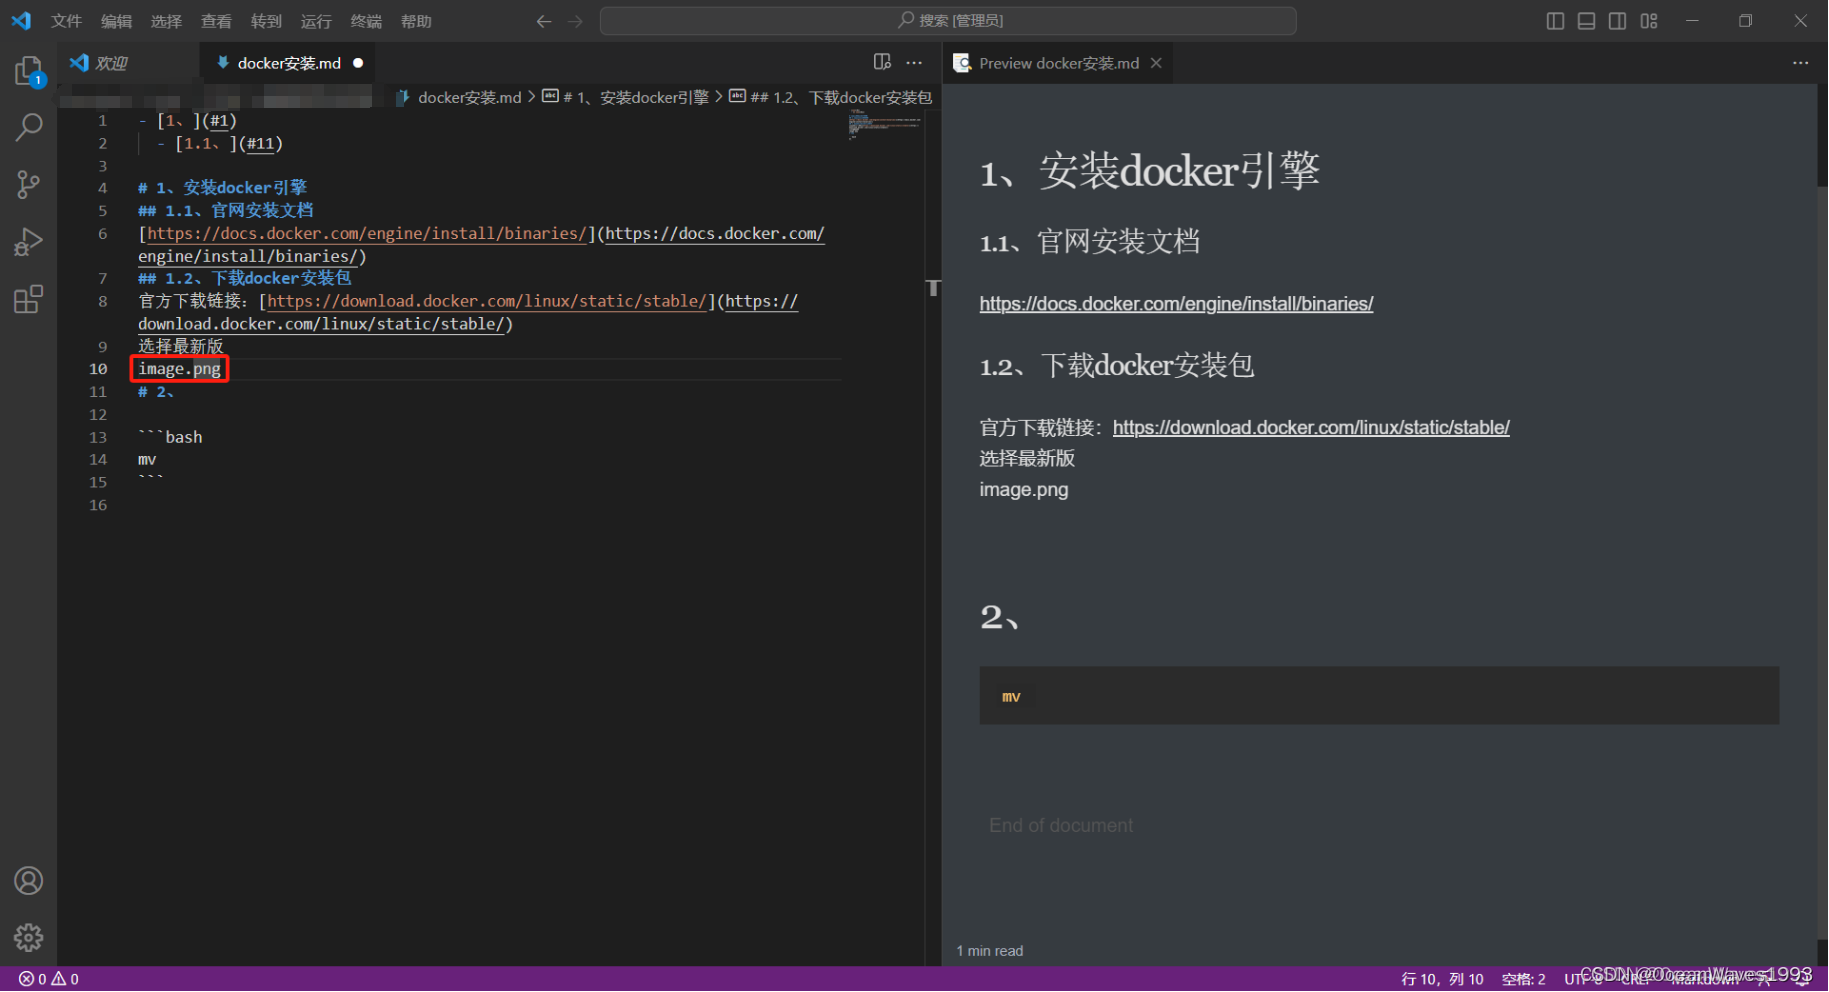Open the 编辑 menu
This screenshot has height=992, width=1829.
tap(116, 21)
